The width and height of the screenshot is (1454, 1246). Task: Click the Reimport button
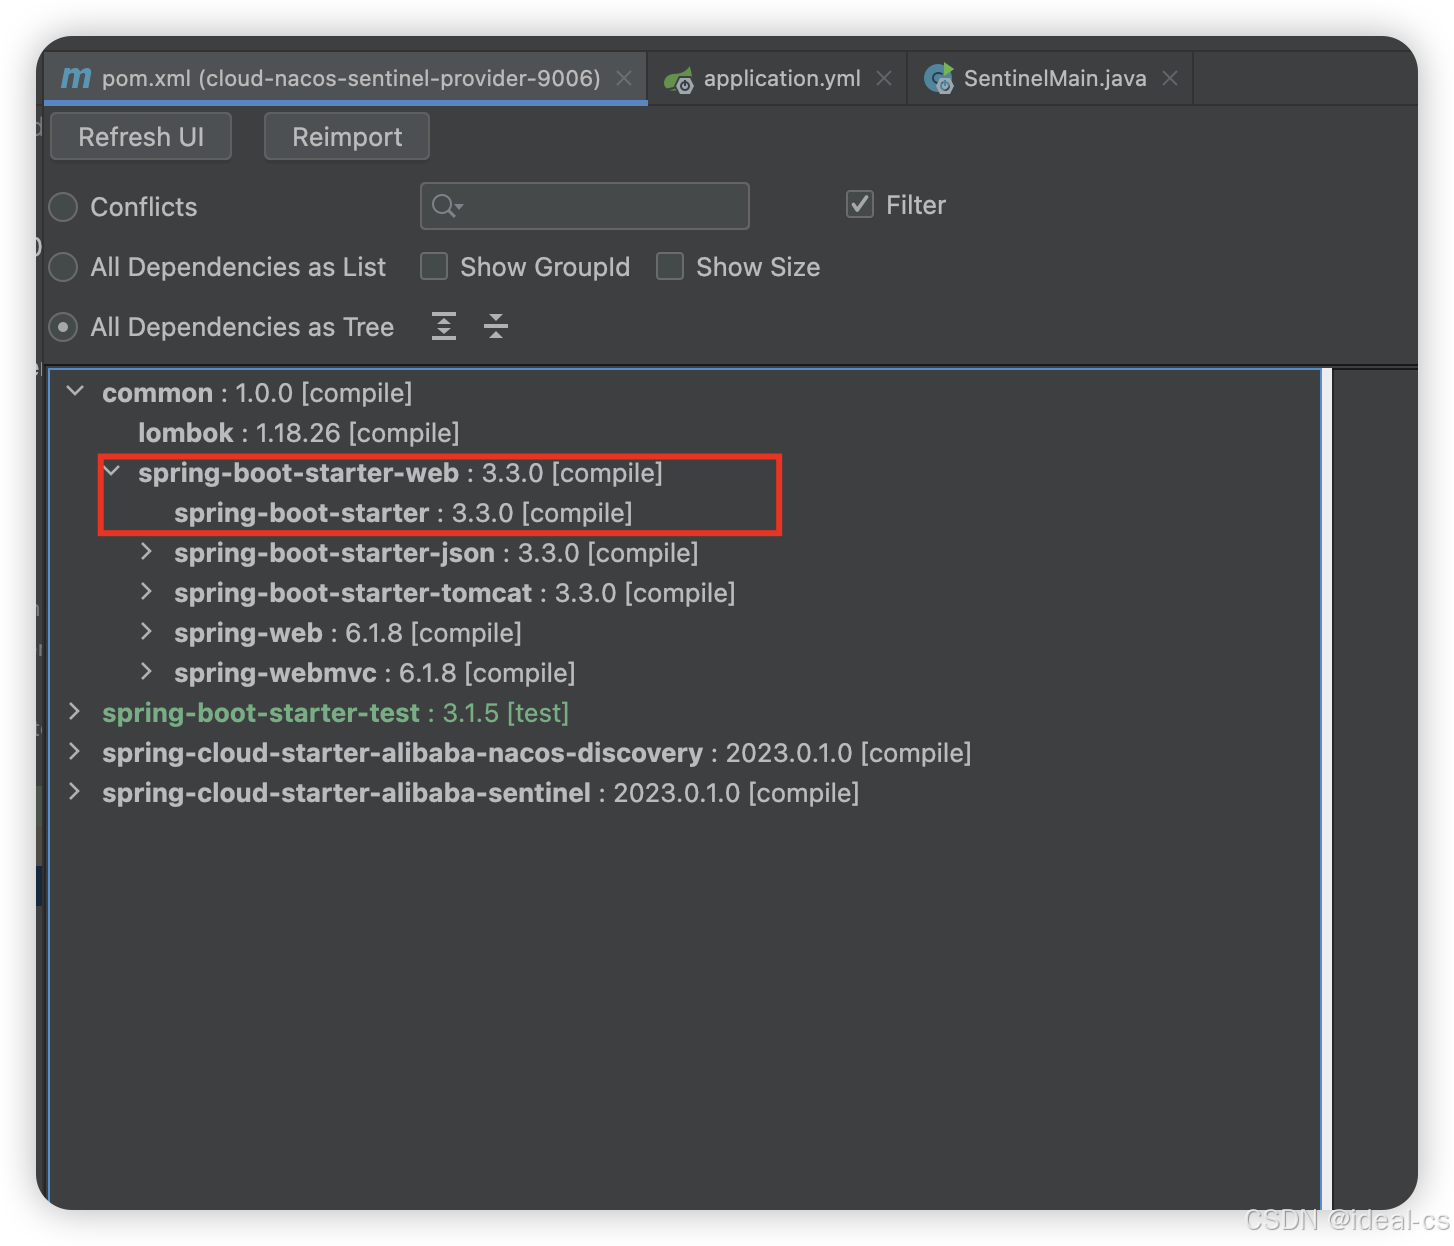pos(347,136)
